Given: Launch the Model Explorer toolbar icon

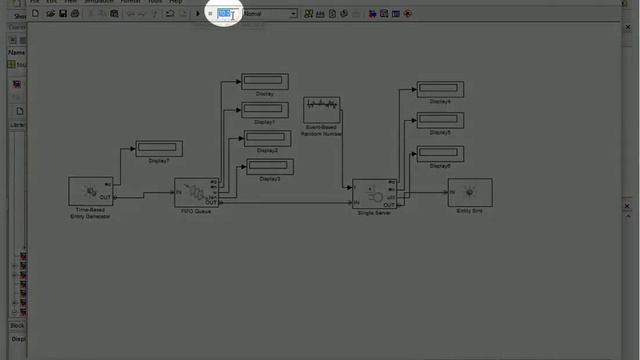Looking at the screenshot, I should click(384, 14).
